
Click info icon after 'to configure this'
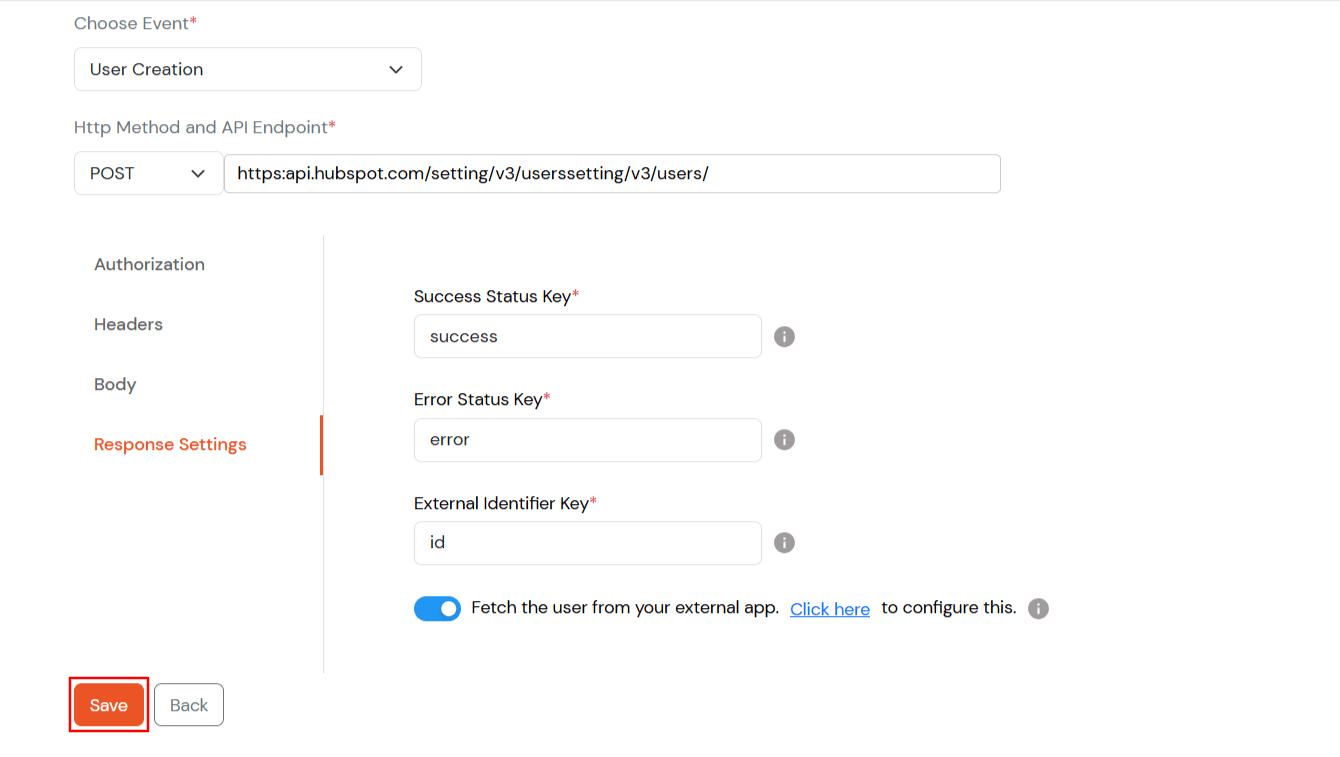click(1039, 609)
